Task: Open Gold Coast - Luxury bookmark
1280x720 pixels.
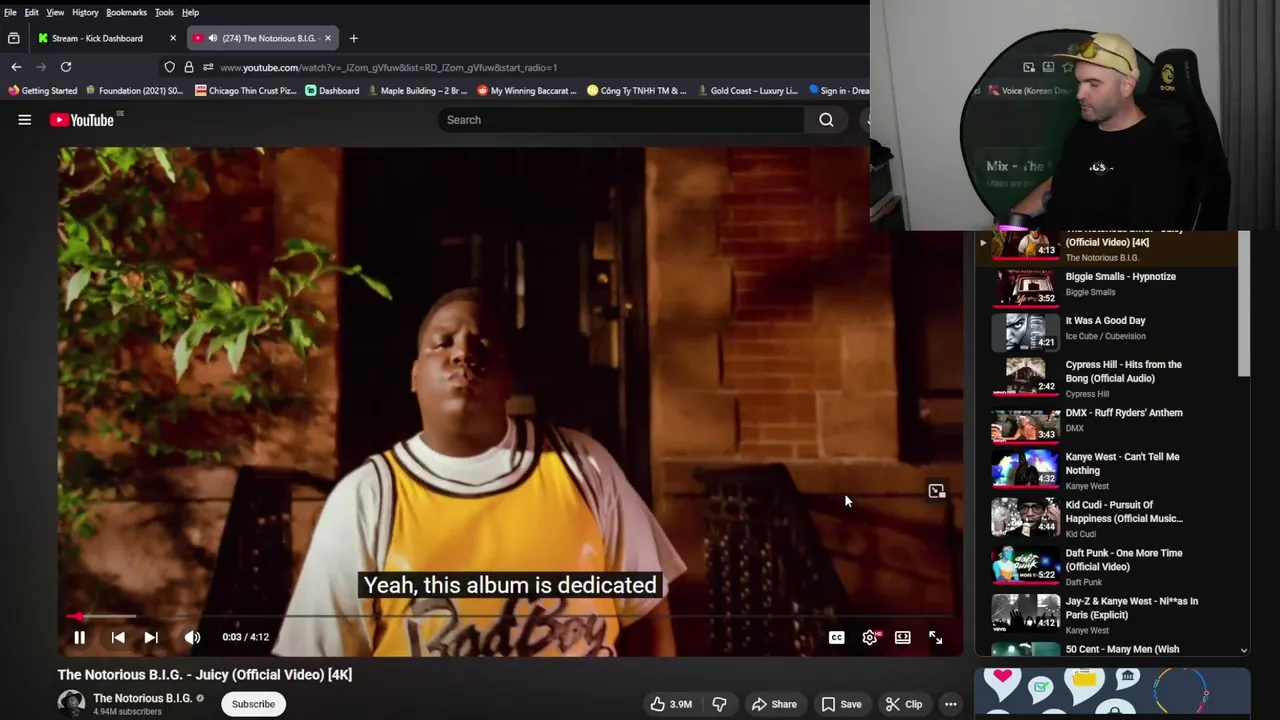Action: pos(747,91)
